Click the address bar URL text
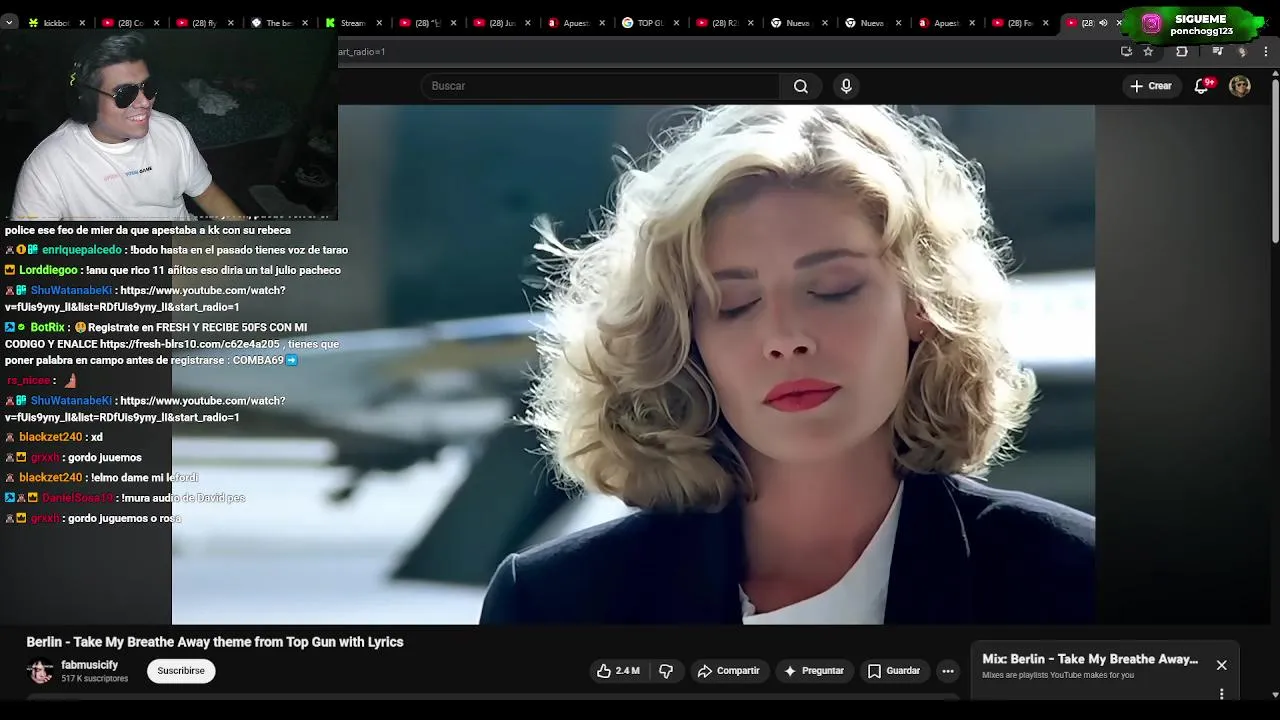 (x=362, y=51)
